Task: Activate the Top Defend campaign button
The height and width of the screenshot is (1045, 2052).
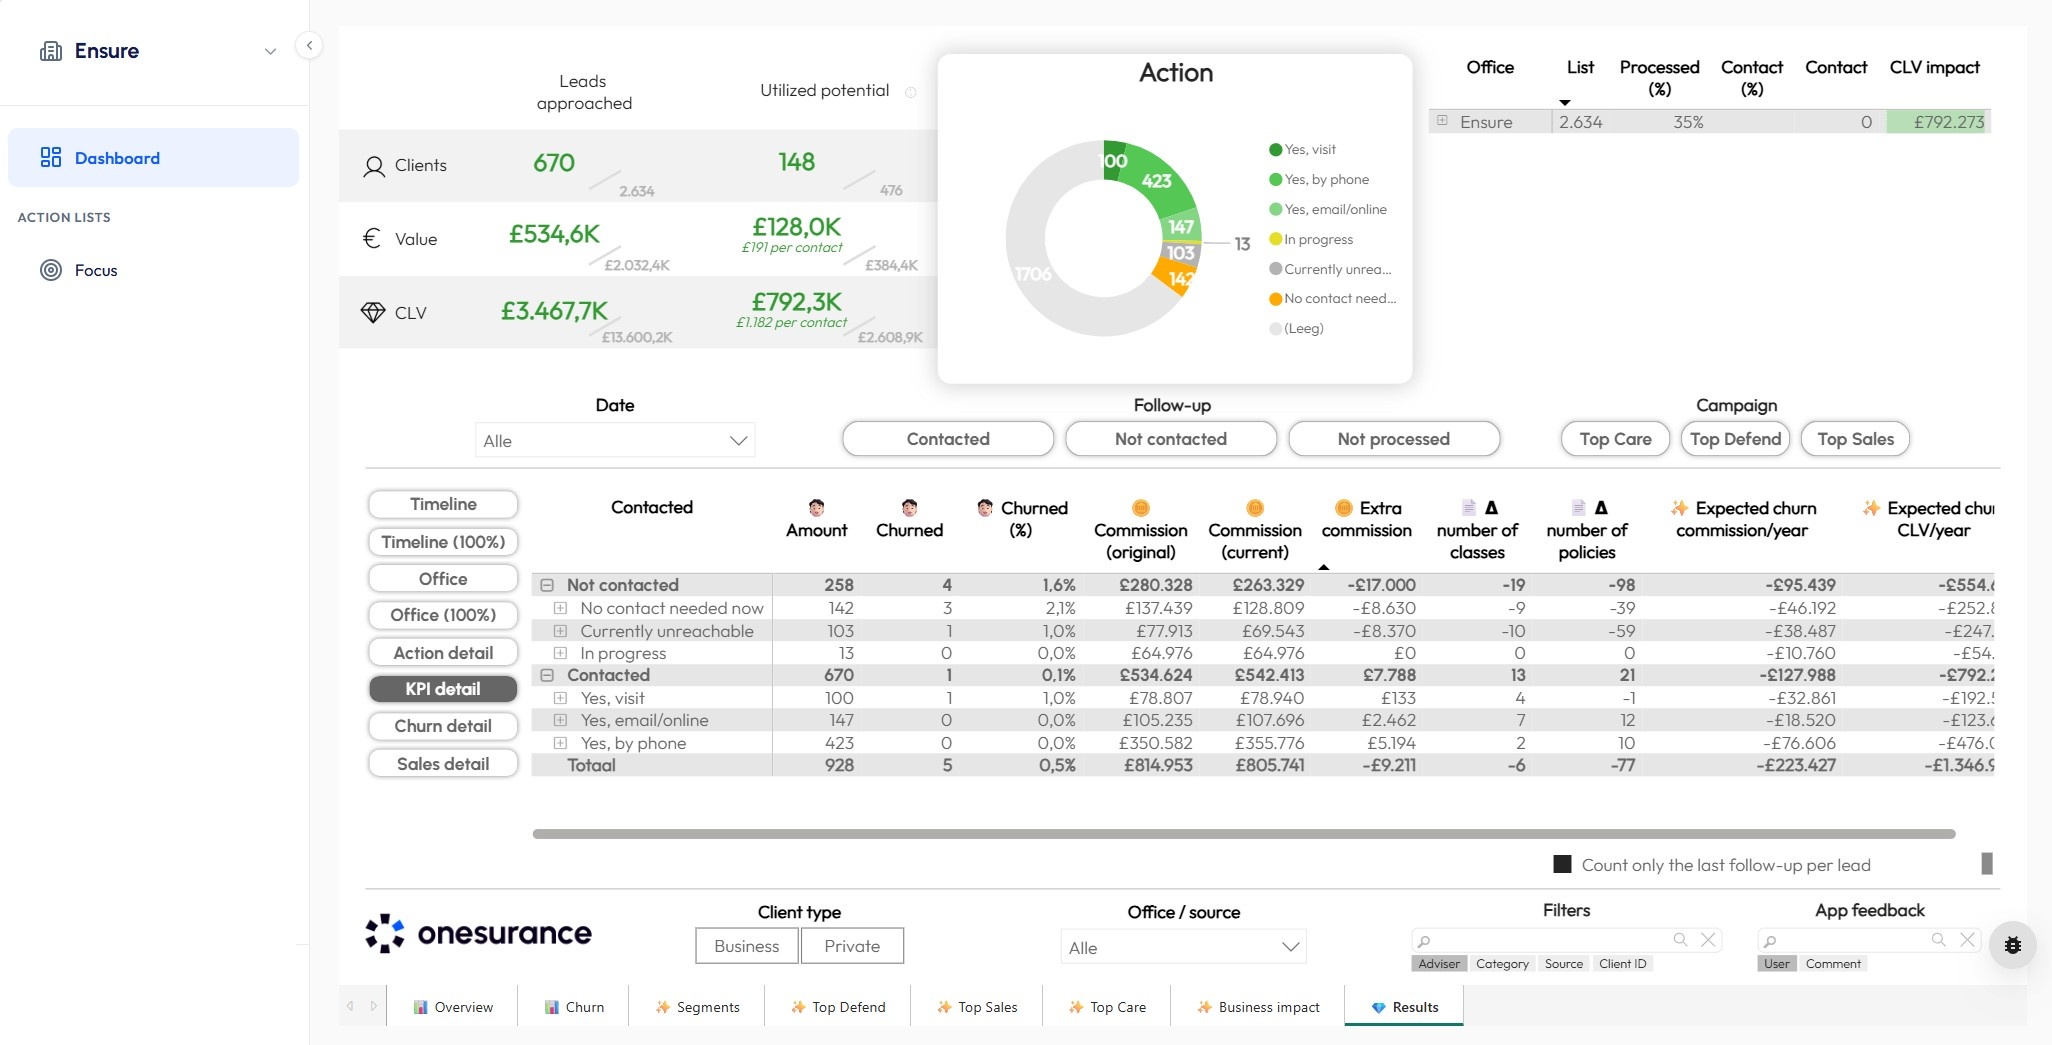Action: [x=1735, y=438]
